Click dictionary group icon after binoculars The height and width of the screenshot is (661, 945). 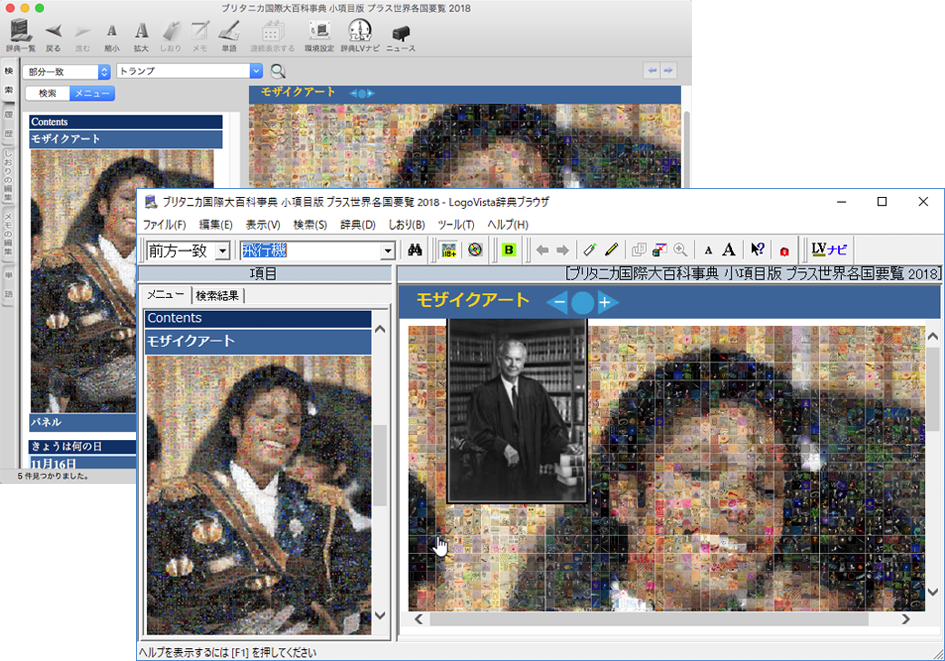click(448, 249)
